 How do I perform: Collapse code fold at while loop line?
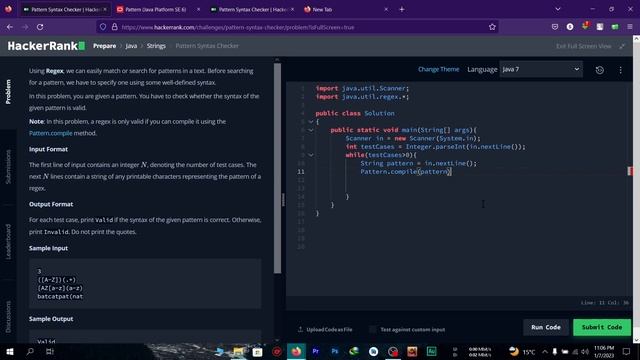pos(311,155)
